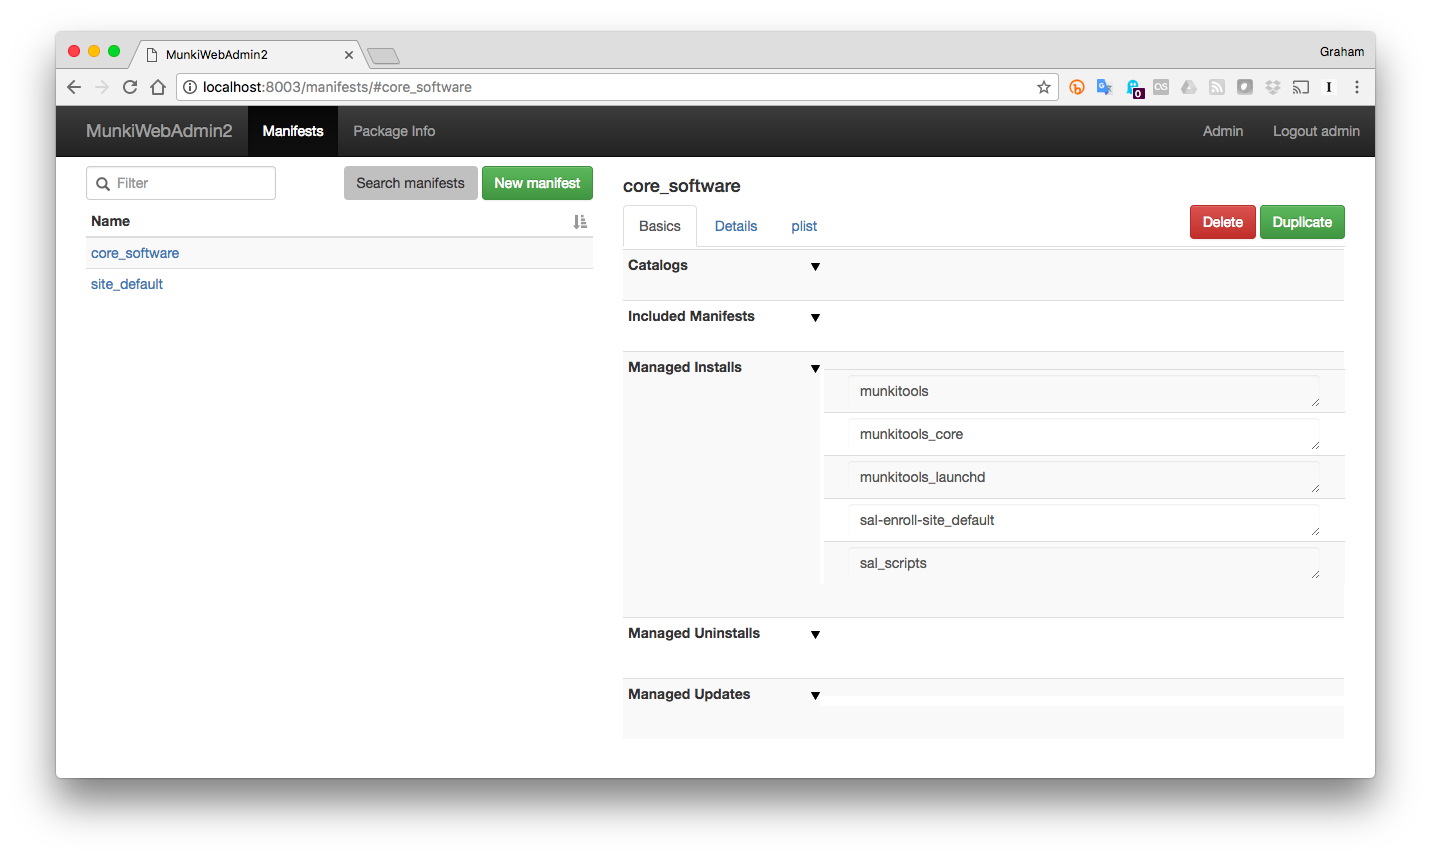1431x858 pixels.
Task: Collapse the Managed Uninstalls section
Action: click(x=816, y=635)
